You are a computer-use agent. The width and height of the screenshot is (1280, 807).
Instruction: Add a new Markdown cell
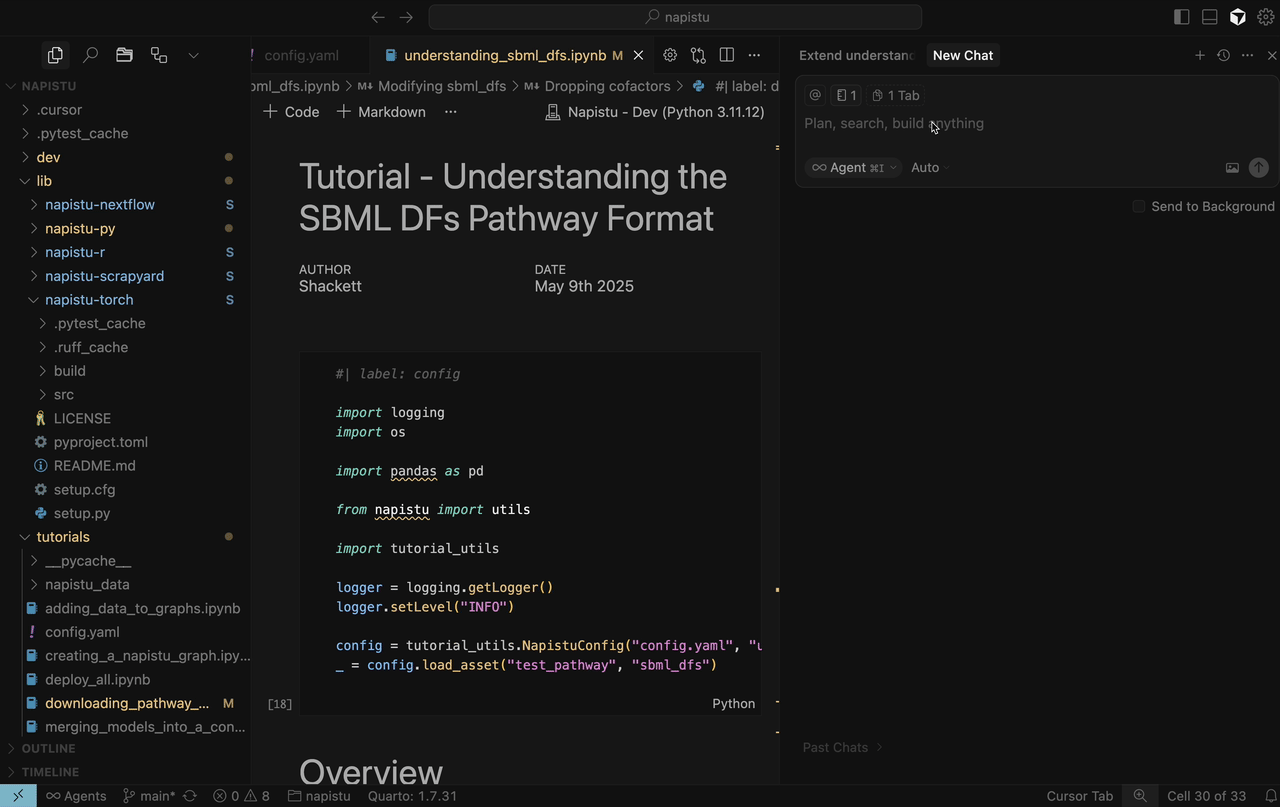click(x=381, y=112)
